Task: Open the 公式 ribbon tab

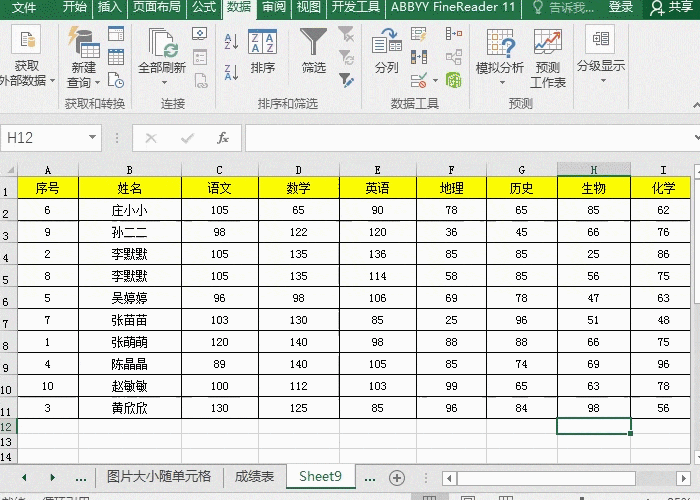Action: point(204,7)
